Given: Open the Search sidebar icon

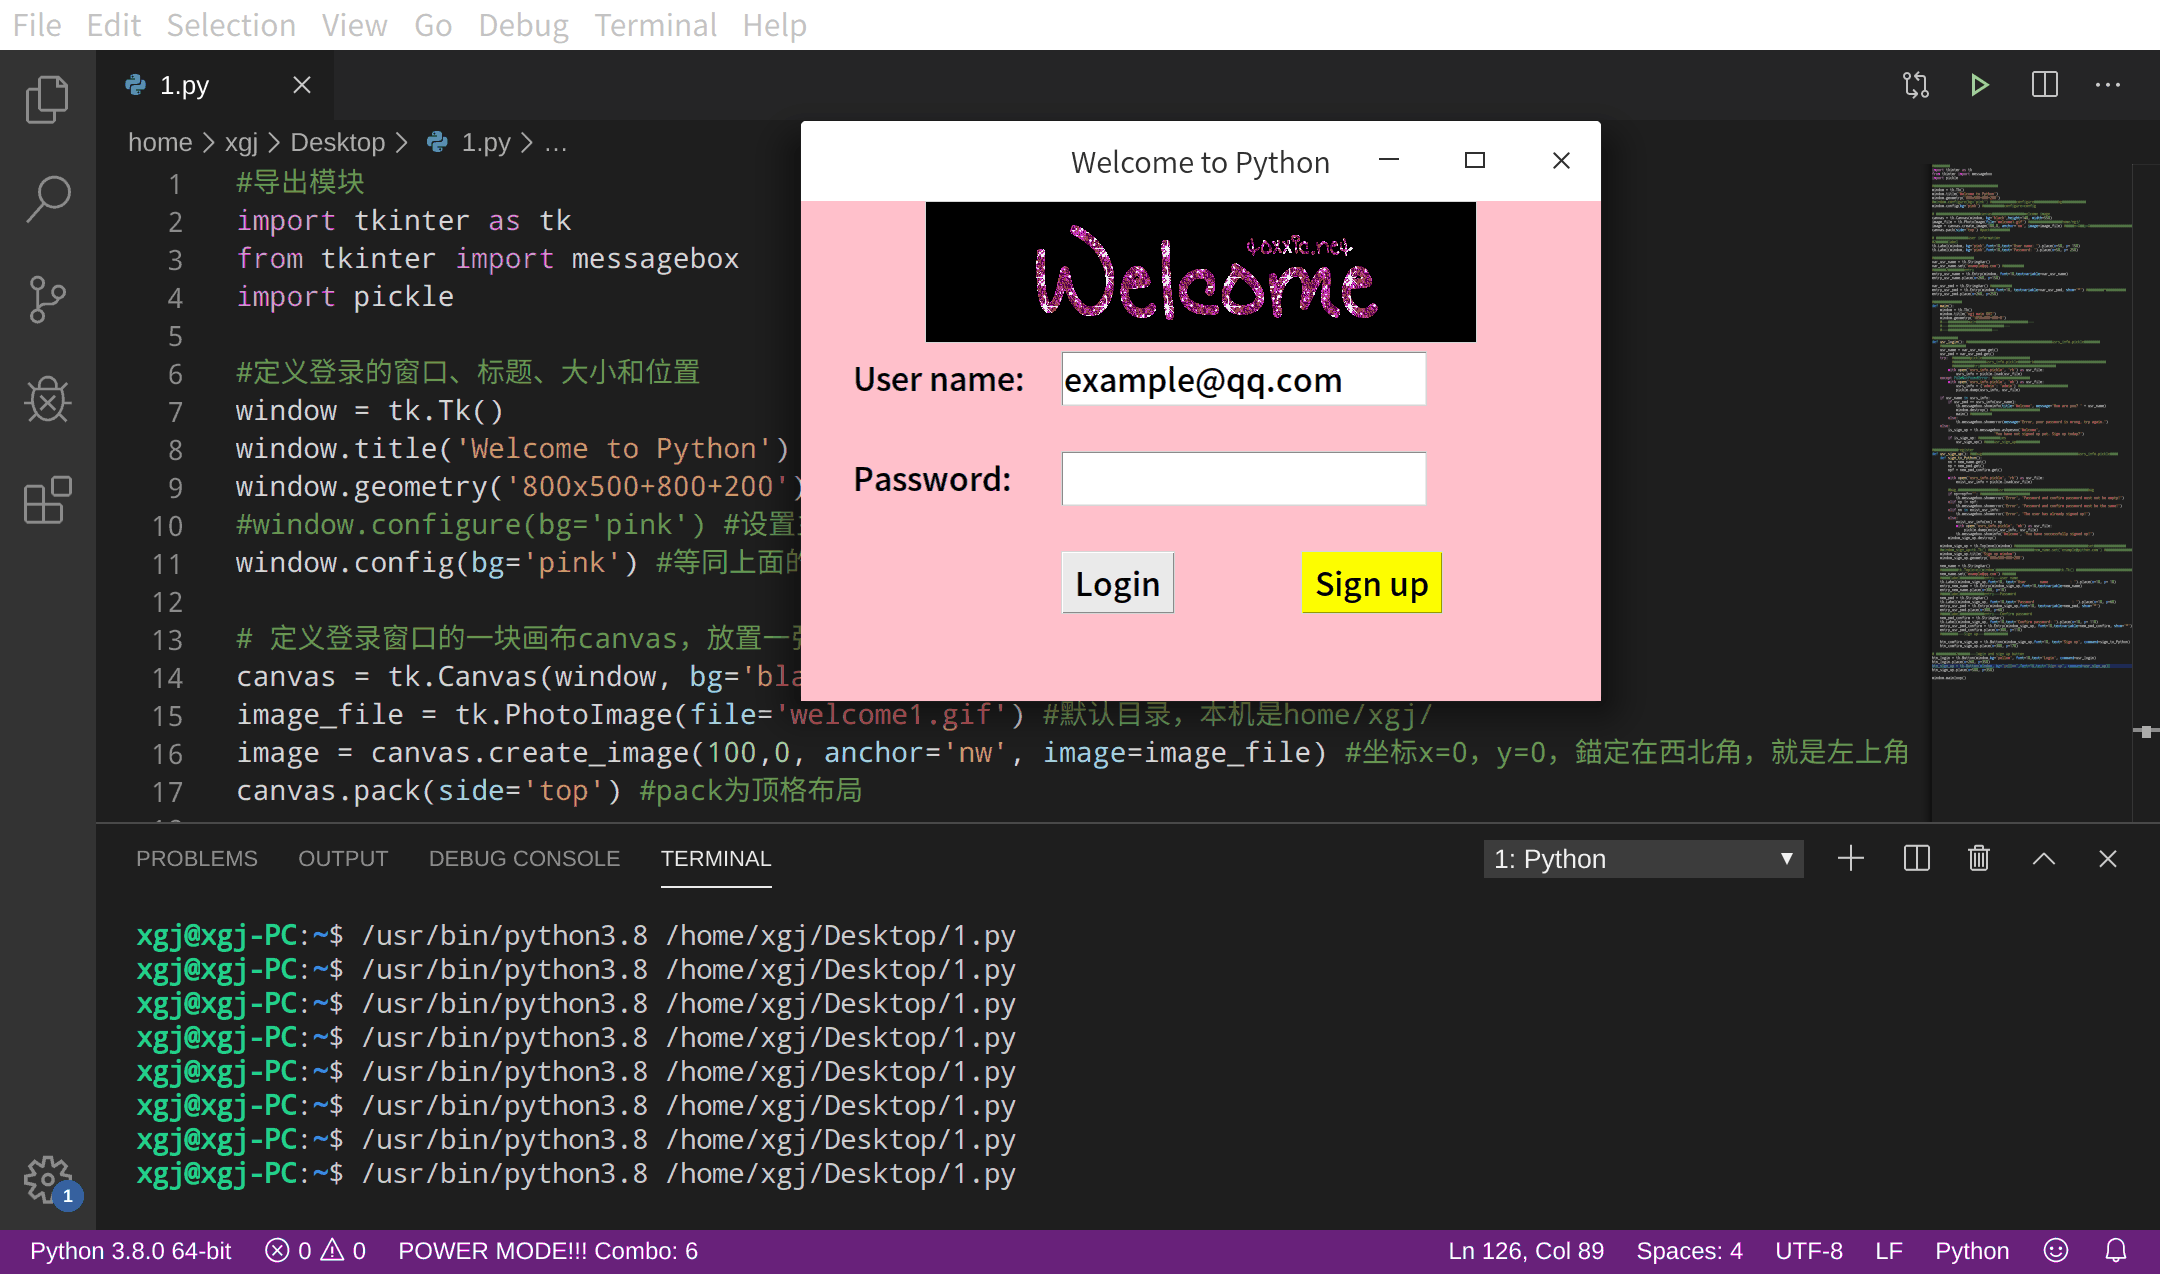Looking at the screenshot, I should click(x=47, y=199).
